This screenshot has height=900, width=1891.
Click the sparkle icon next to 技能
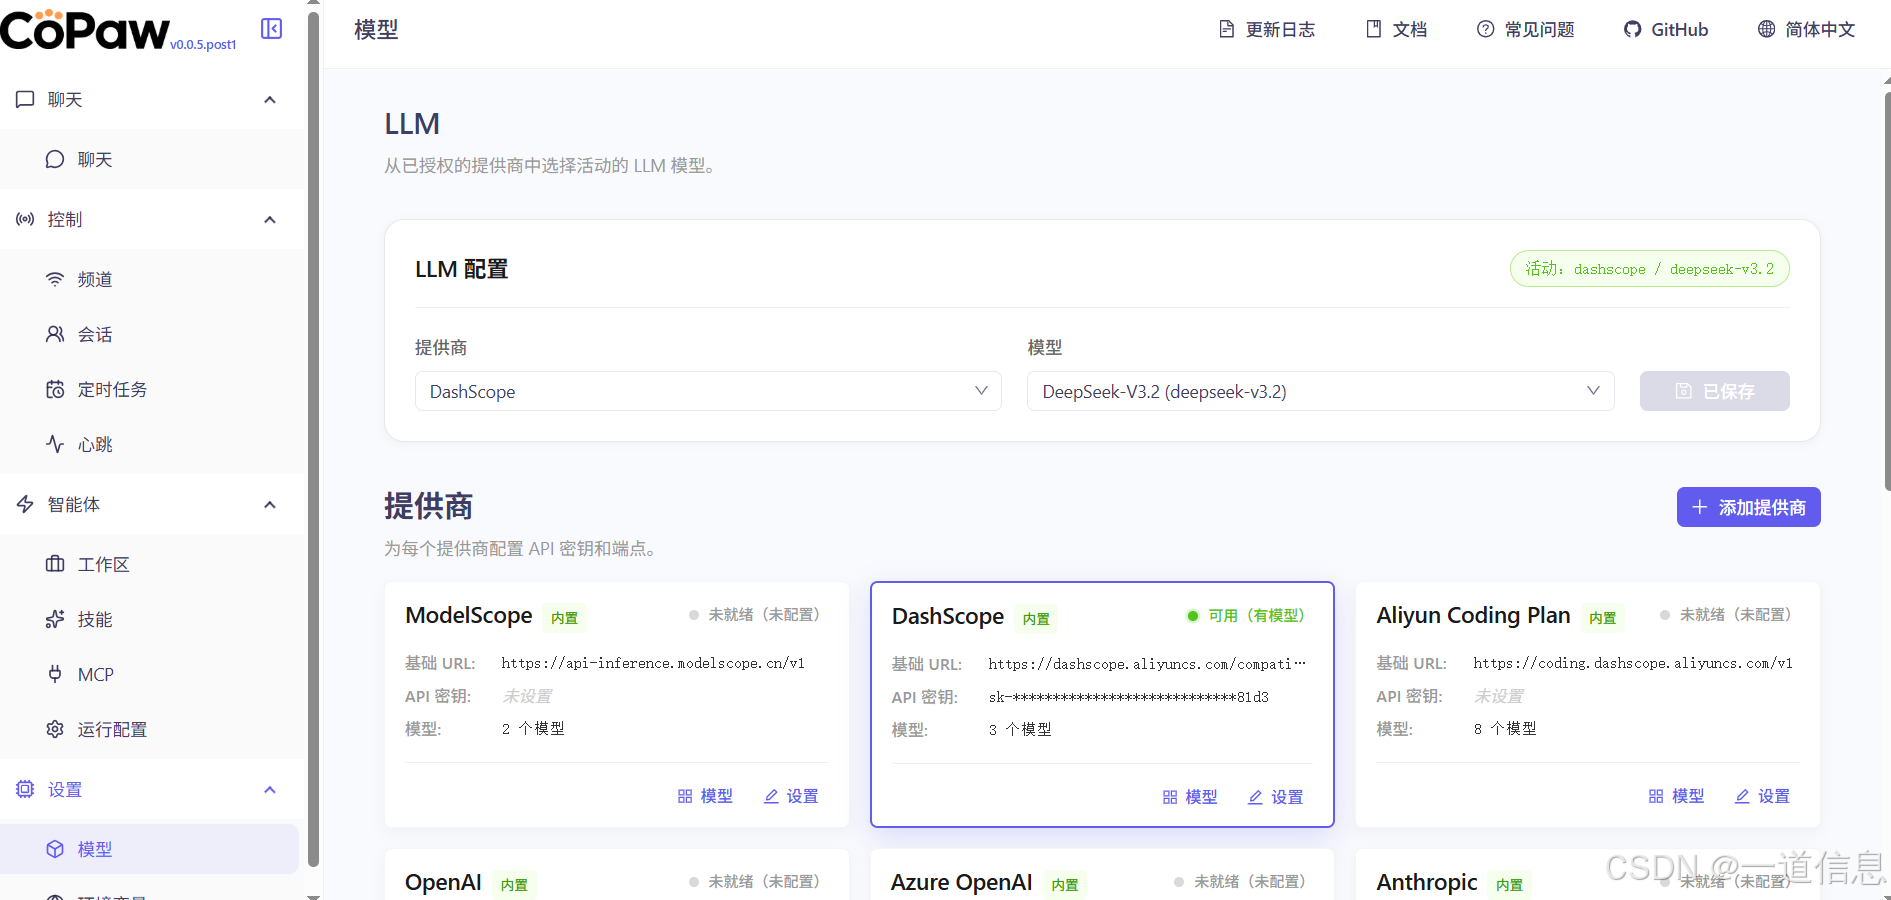55,619
